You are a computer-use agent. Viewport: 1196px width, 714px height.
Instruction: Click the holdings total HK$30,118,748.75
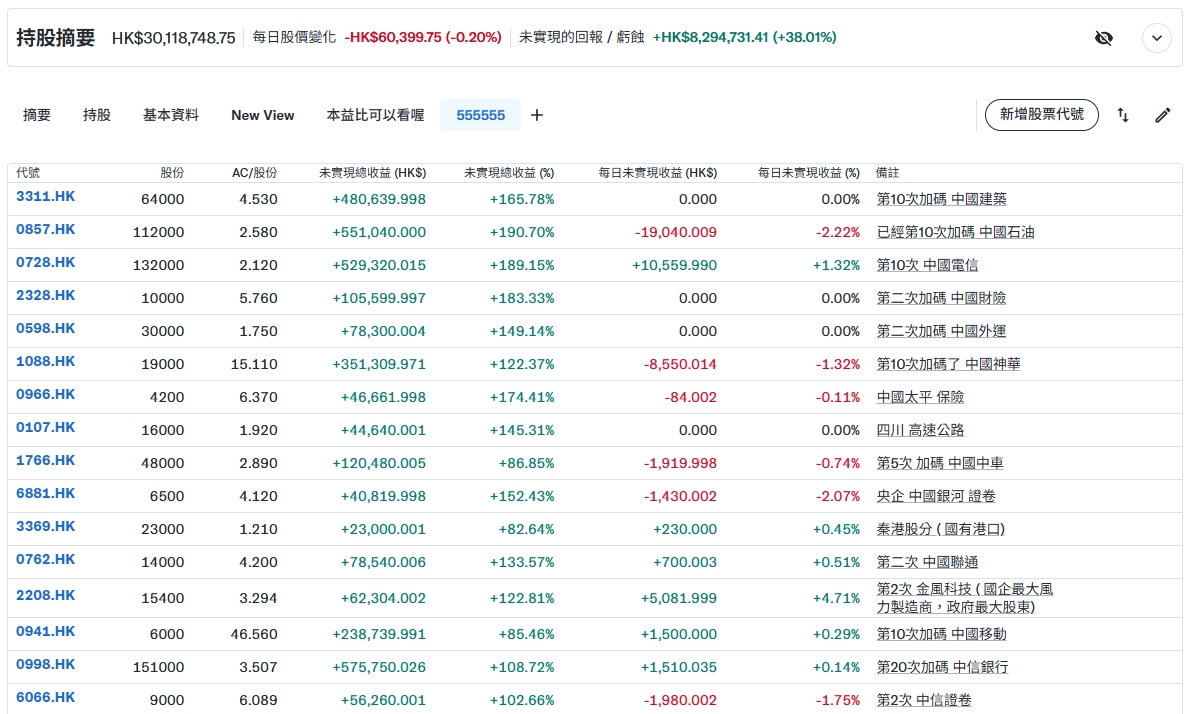point(173,38)
